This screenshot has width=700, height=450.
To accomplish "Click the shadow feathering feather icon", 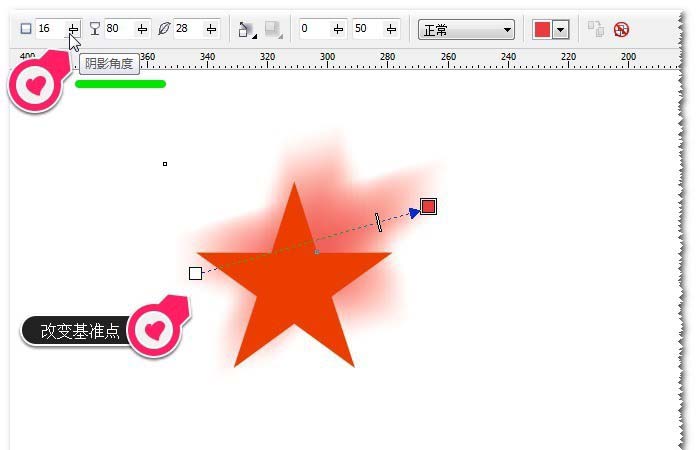I will [x=164, y=29].
